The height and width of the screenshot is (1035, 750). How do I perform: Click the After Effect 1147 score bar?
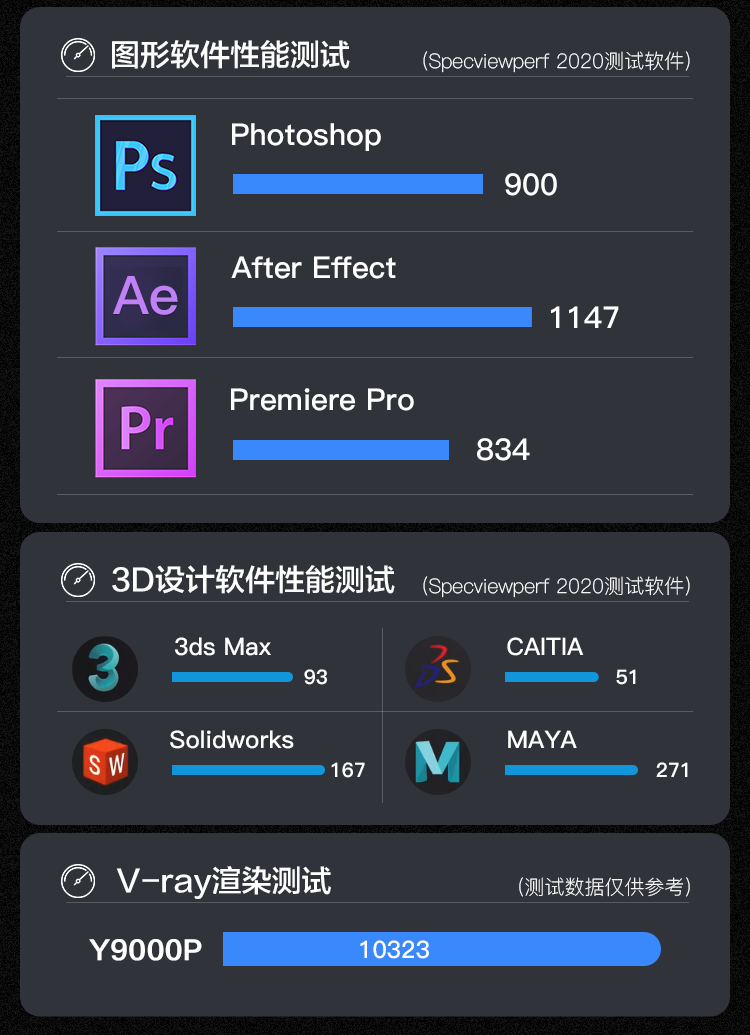382,317
